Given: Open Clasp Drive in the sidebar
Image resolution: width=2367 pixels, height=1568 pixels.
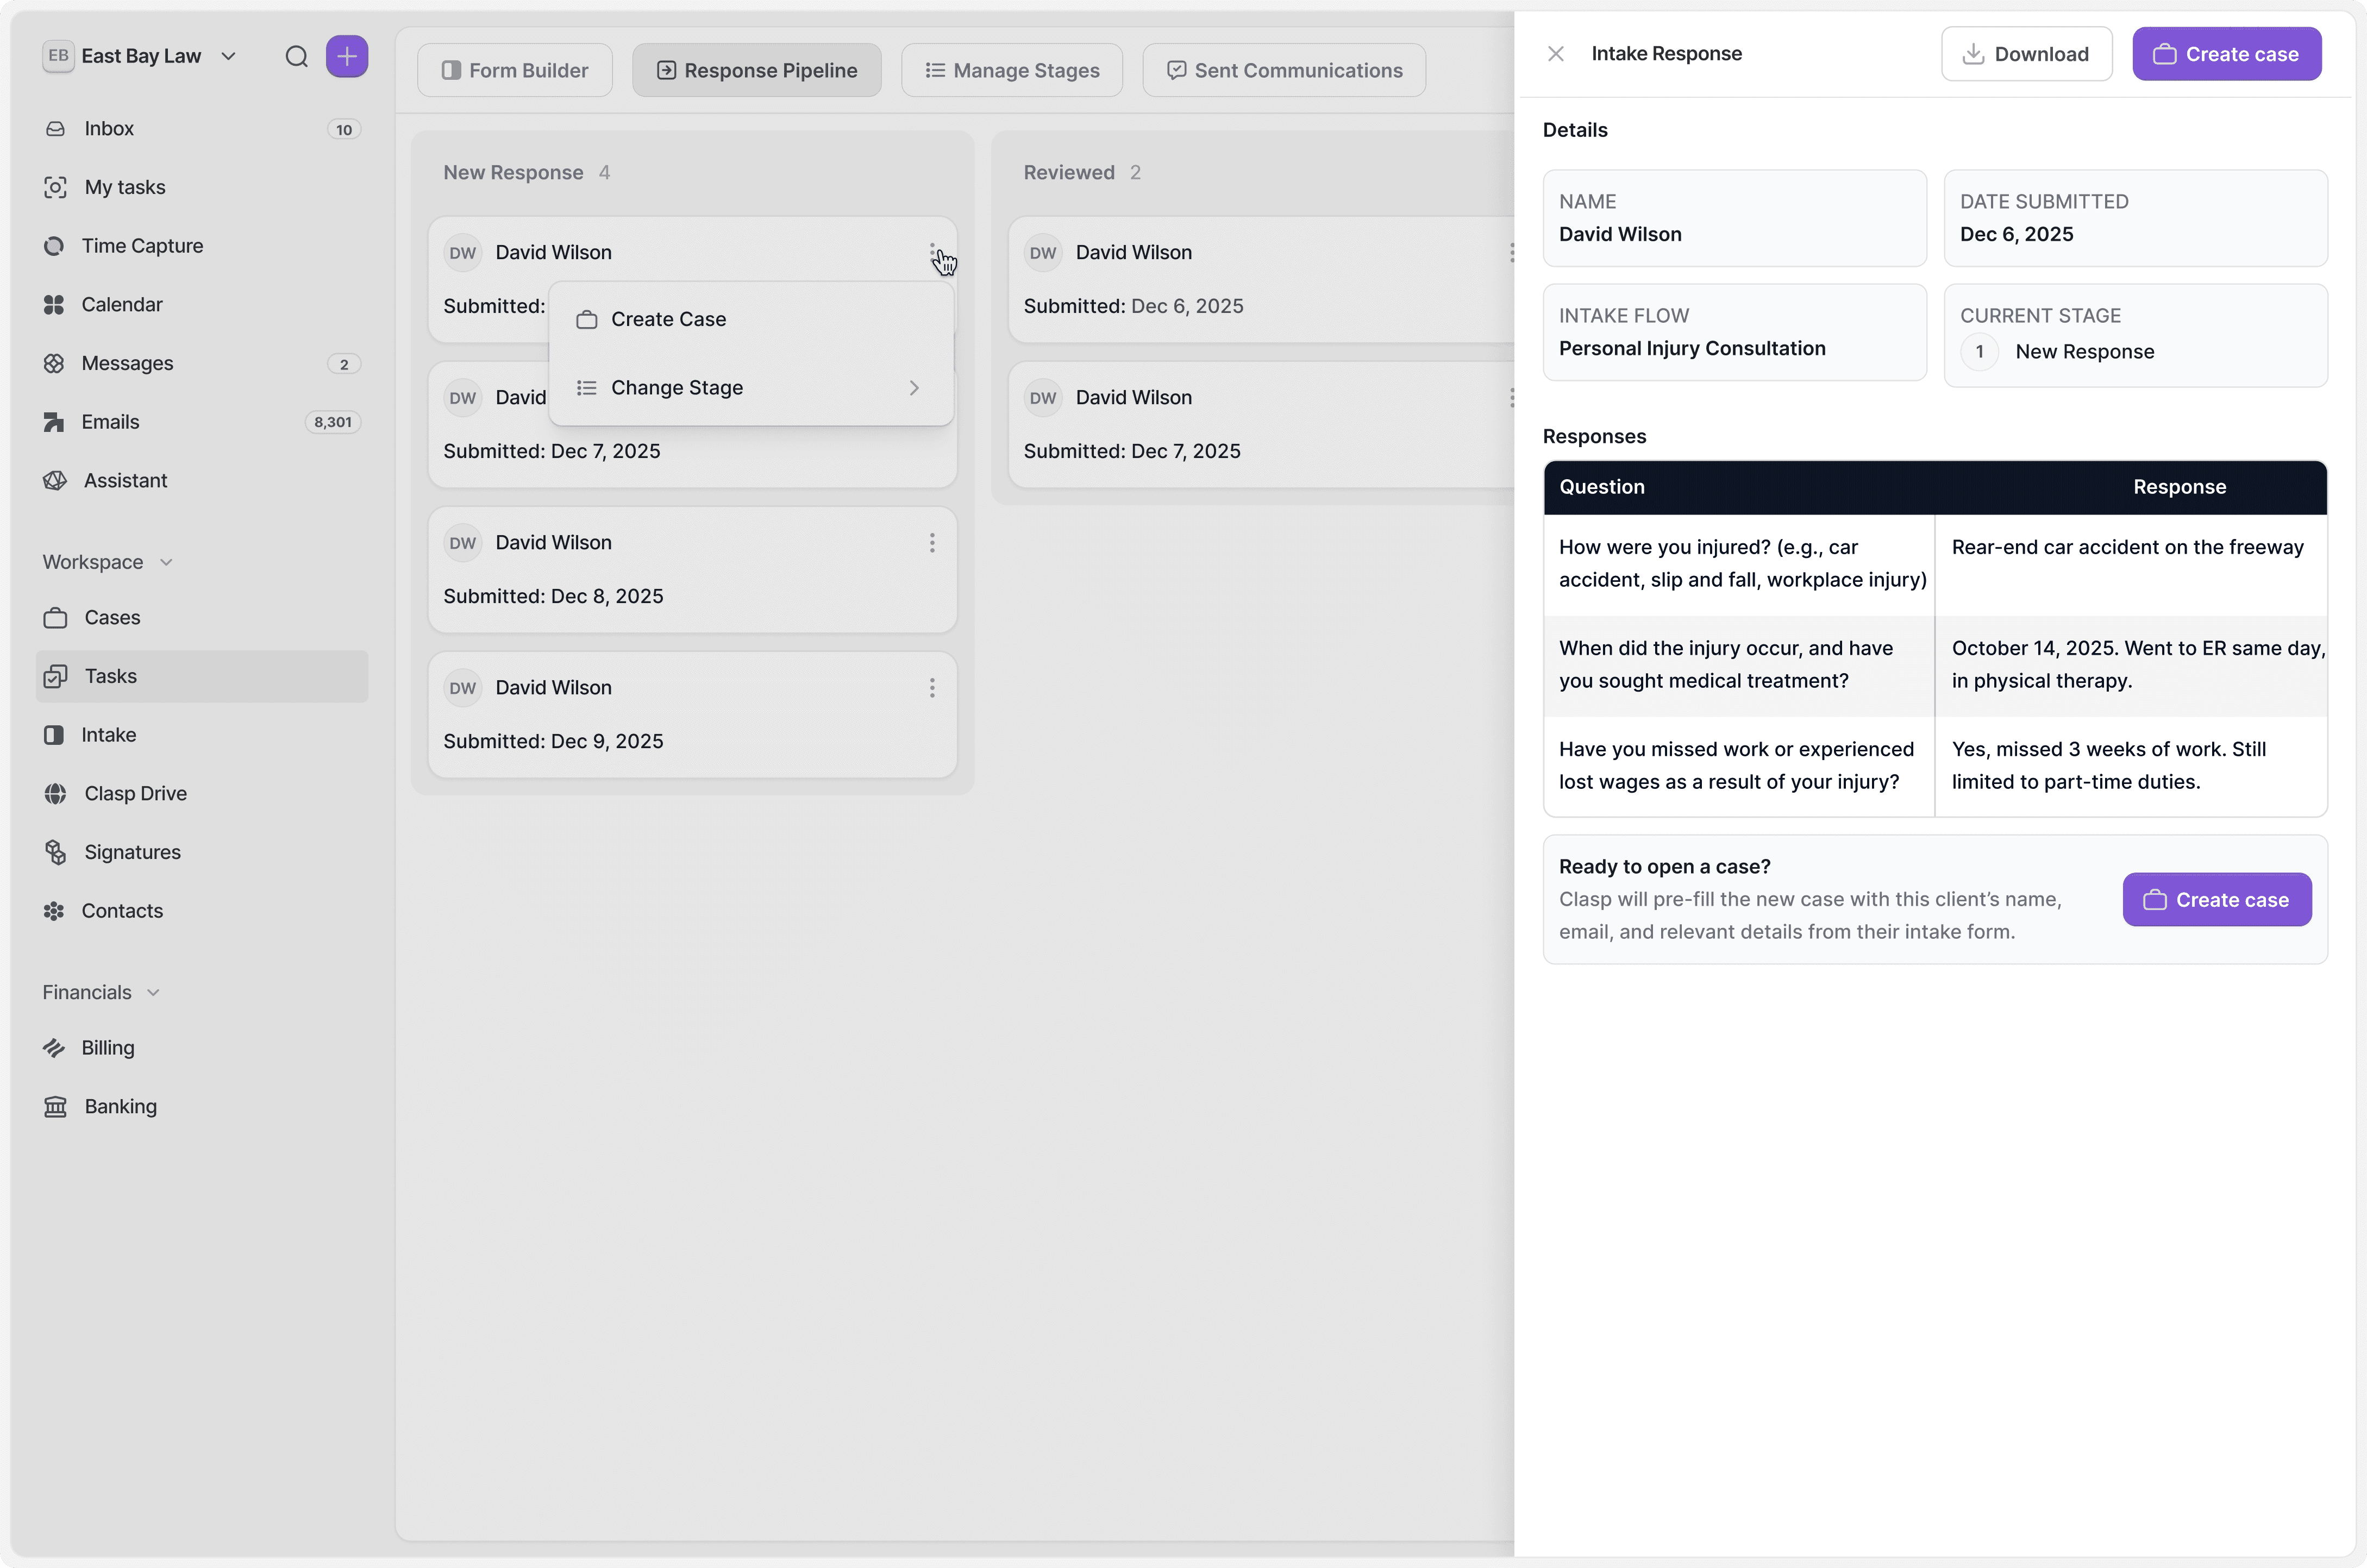Looking at the screenshot, I should [201, 794].
